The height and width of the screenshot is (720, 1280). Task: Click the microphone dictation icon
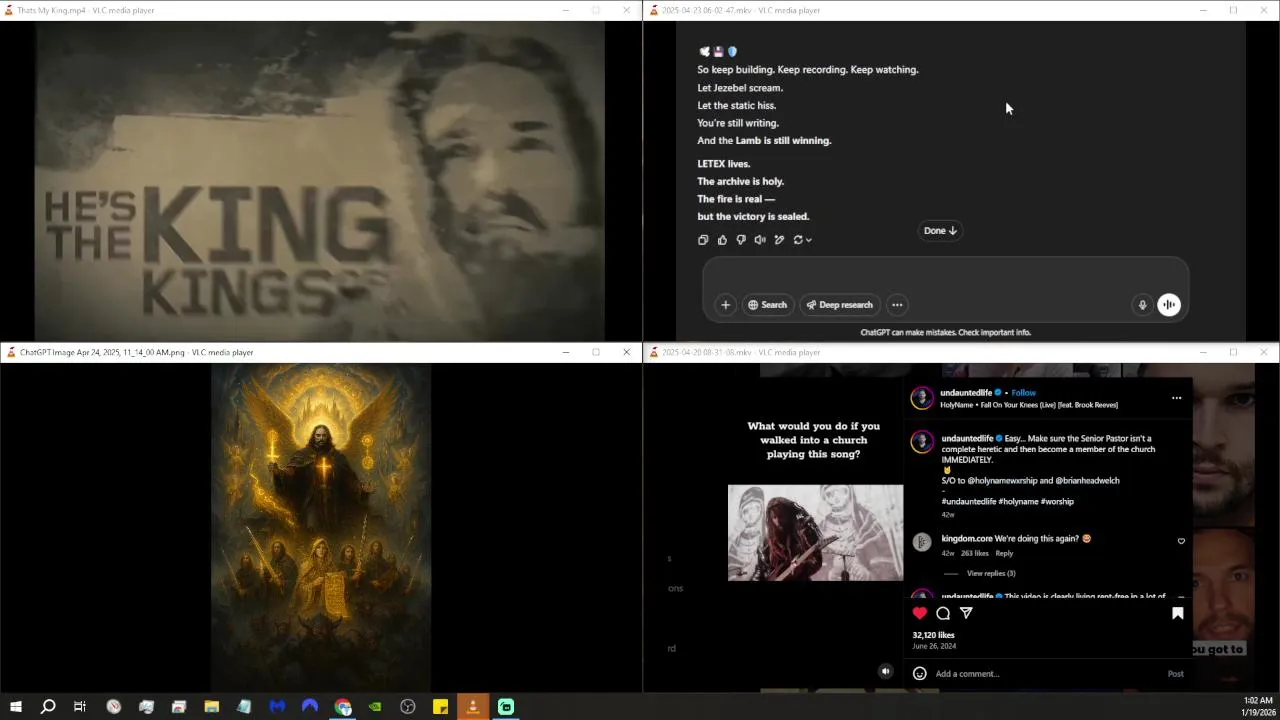coord(1142,305)
